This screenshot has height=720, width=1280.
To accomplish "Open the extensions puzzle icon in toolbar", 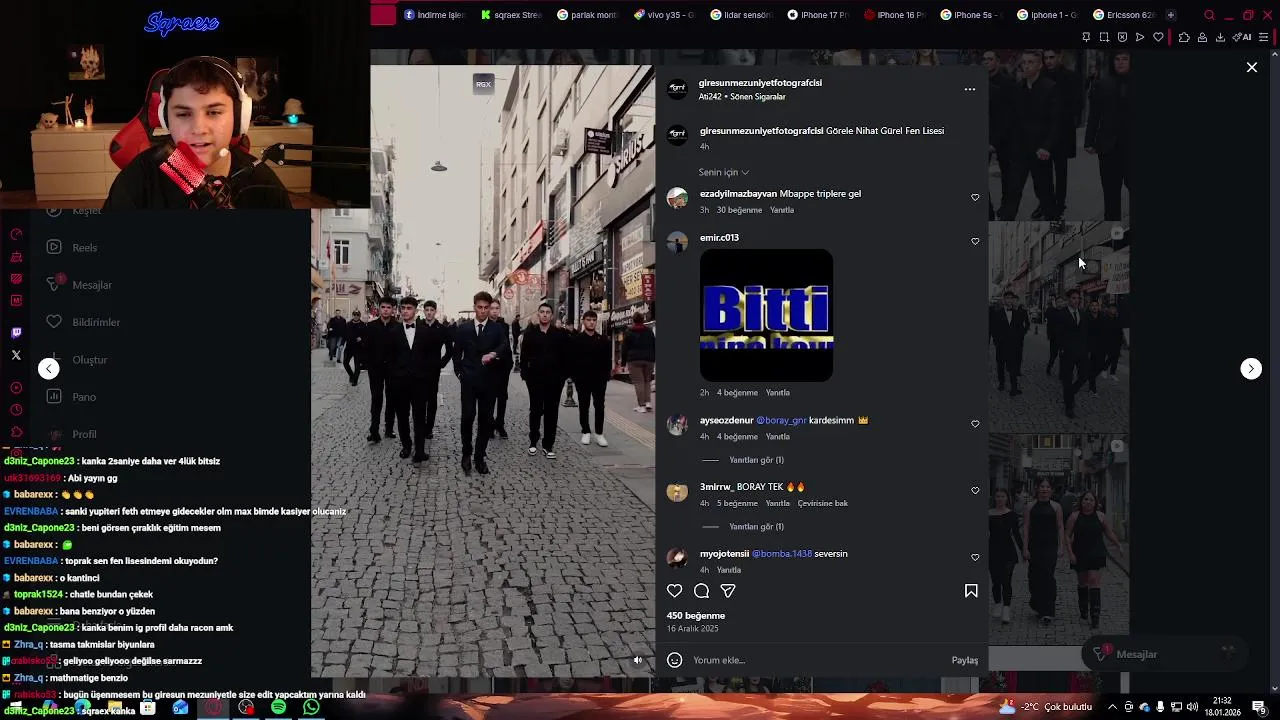I will [1184, 37].
